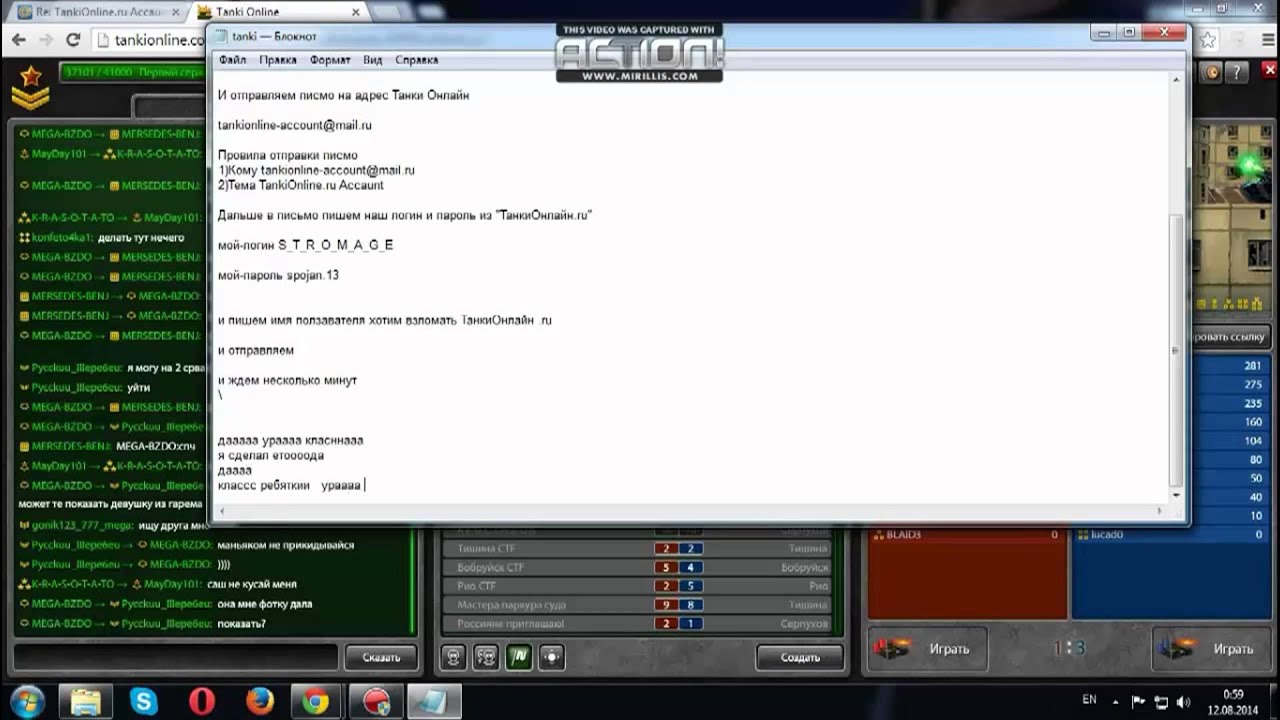Open game help question mark button
Screen dimensions: 1280x720
pos(1238,72)
